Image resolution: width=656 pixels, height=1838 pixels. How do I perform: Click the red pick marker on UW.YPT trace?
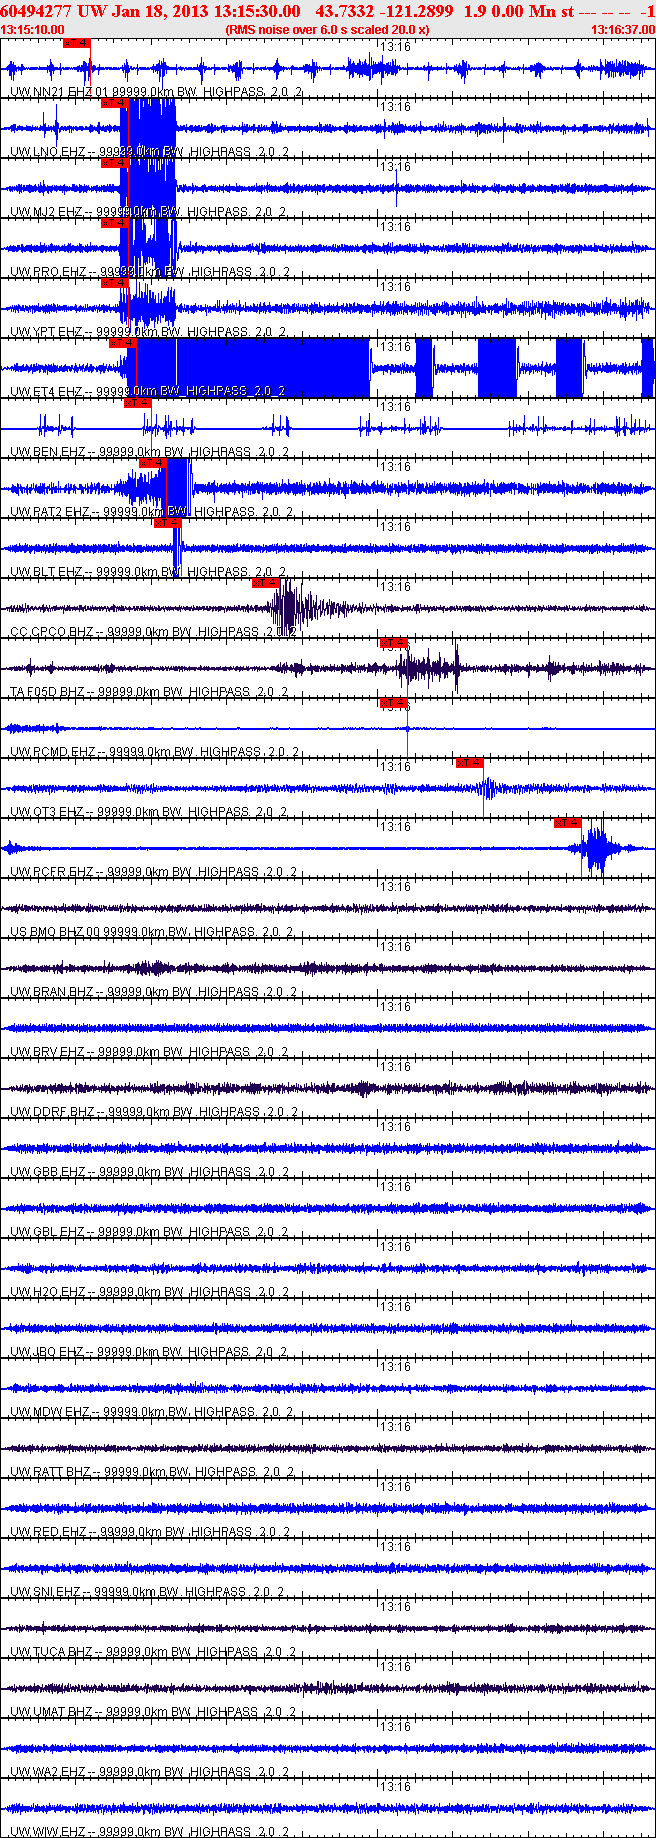click(115, 283)
